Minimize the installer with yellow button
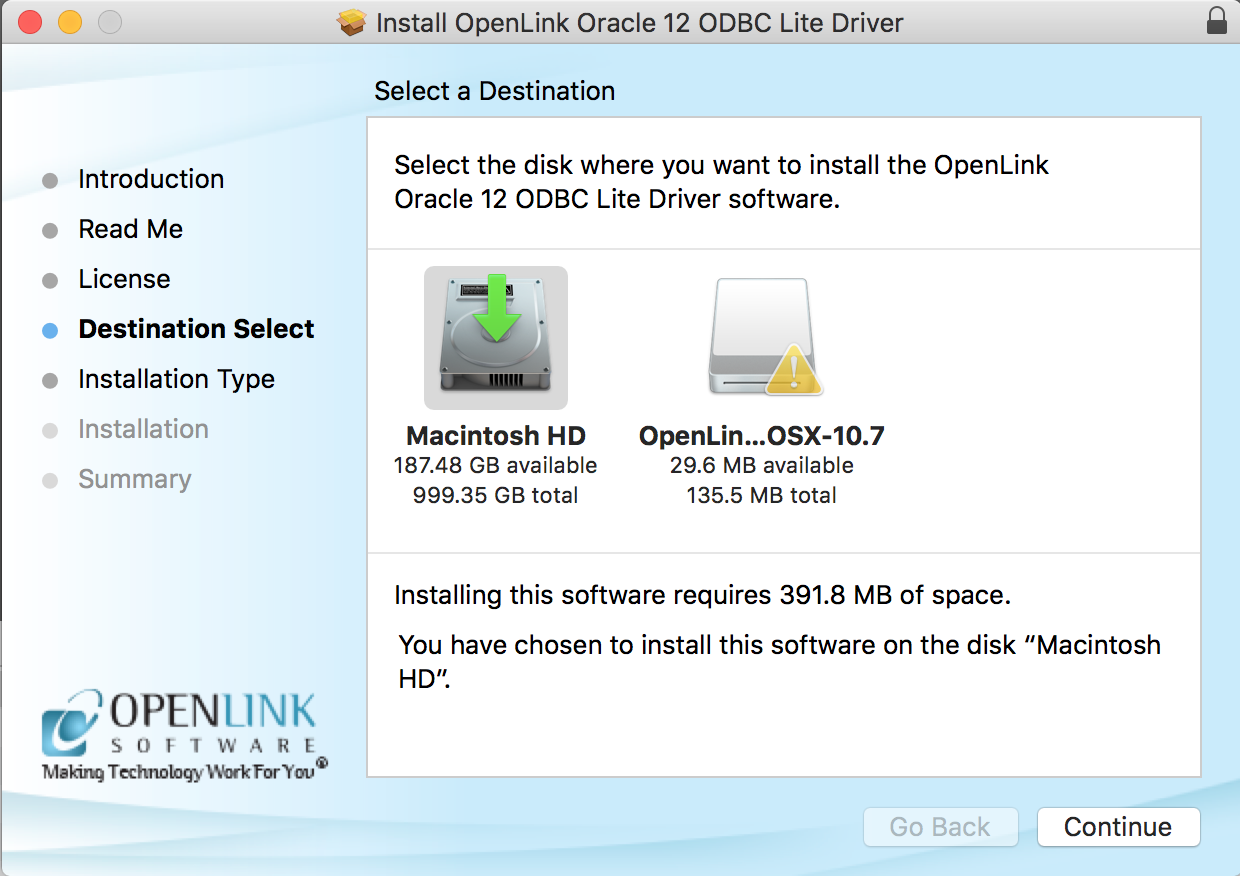Screen dimensions: 1240x876 click(69, 22)
